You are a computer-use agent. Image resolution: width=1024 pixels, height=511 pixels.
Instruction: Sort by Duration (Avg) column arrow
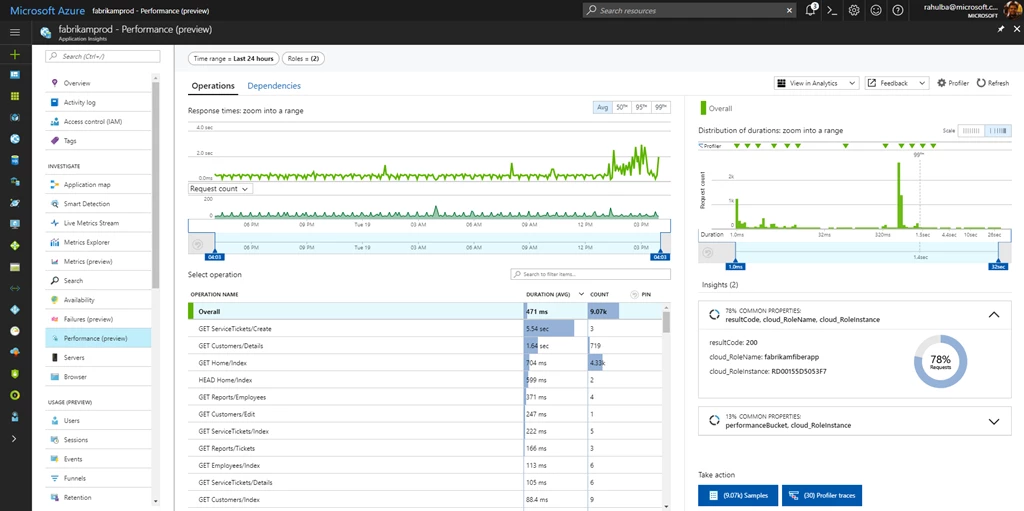click(x=581, y=295)
